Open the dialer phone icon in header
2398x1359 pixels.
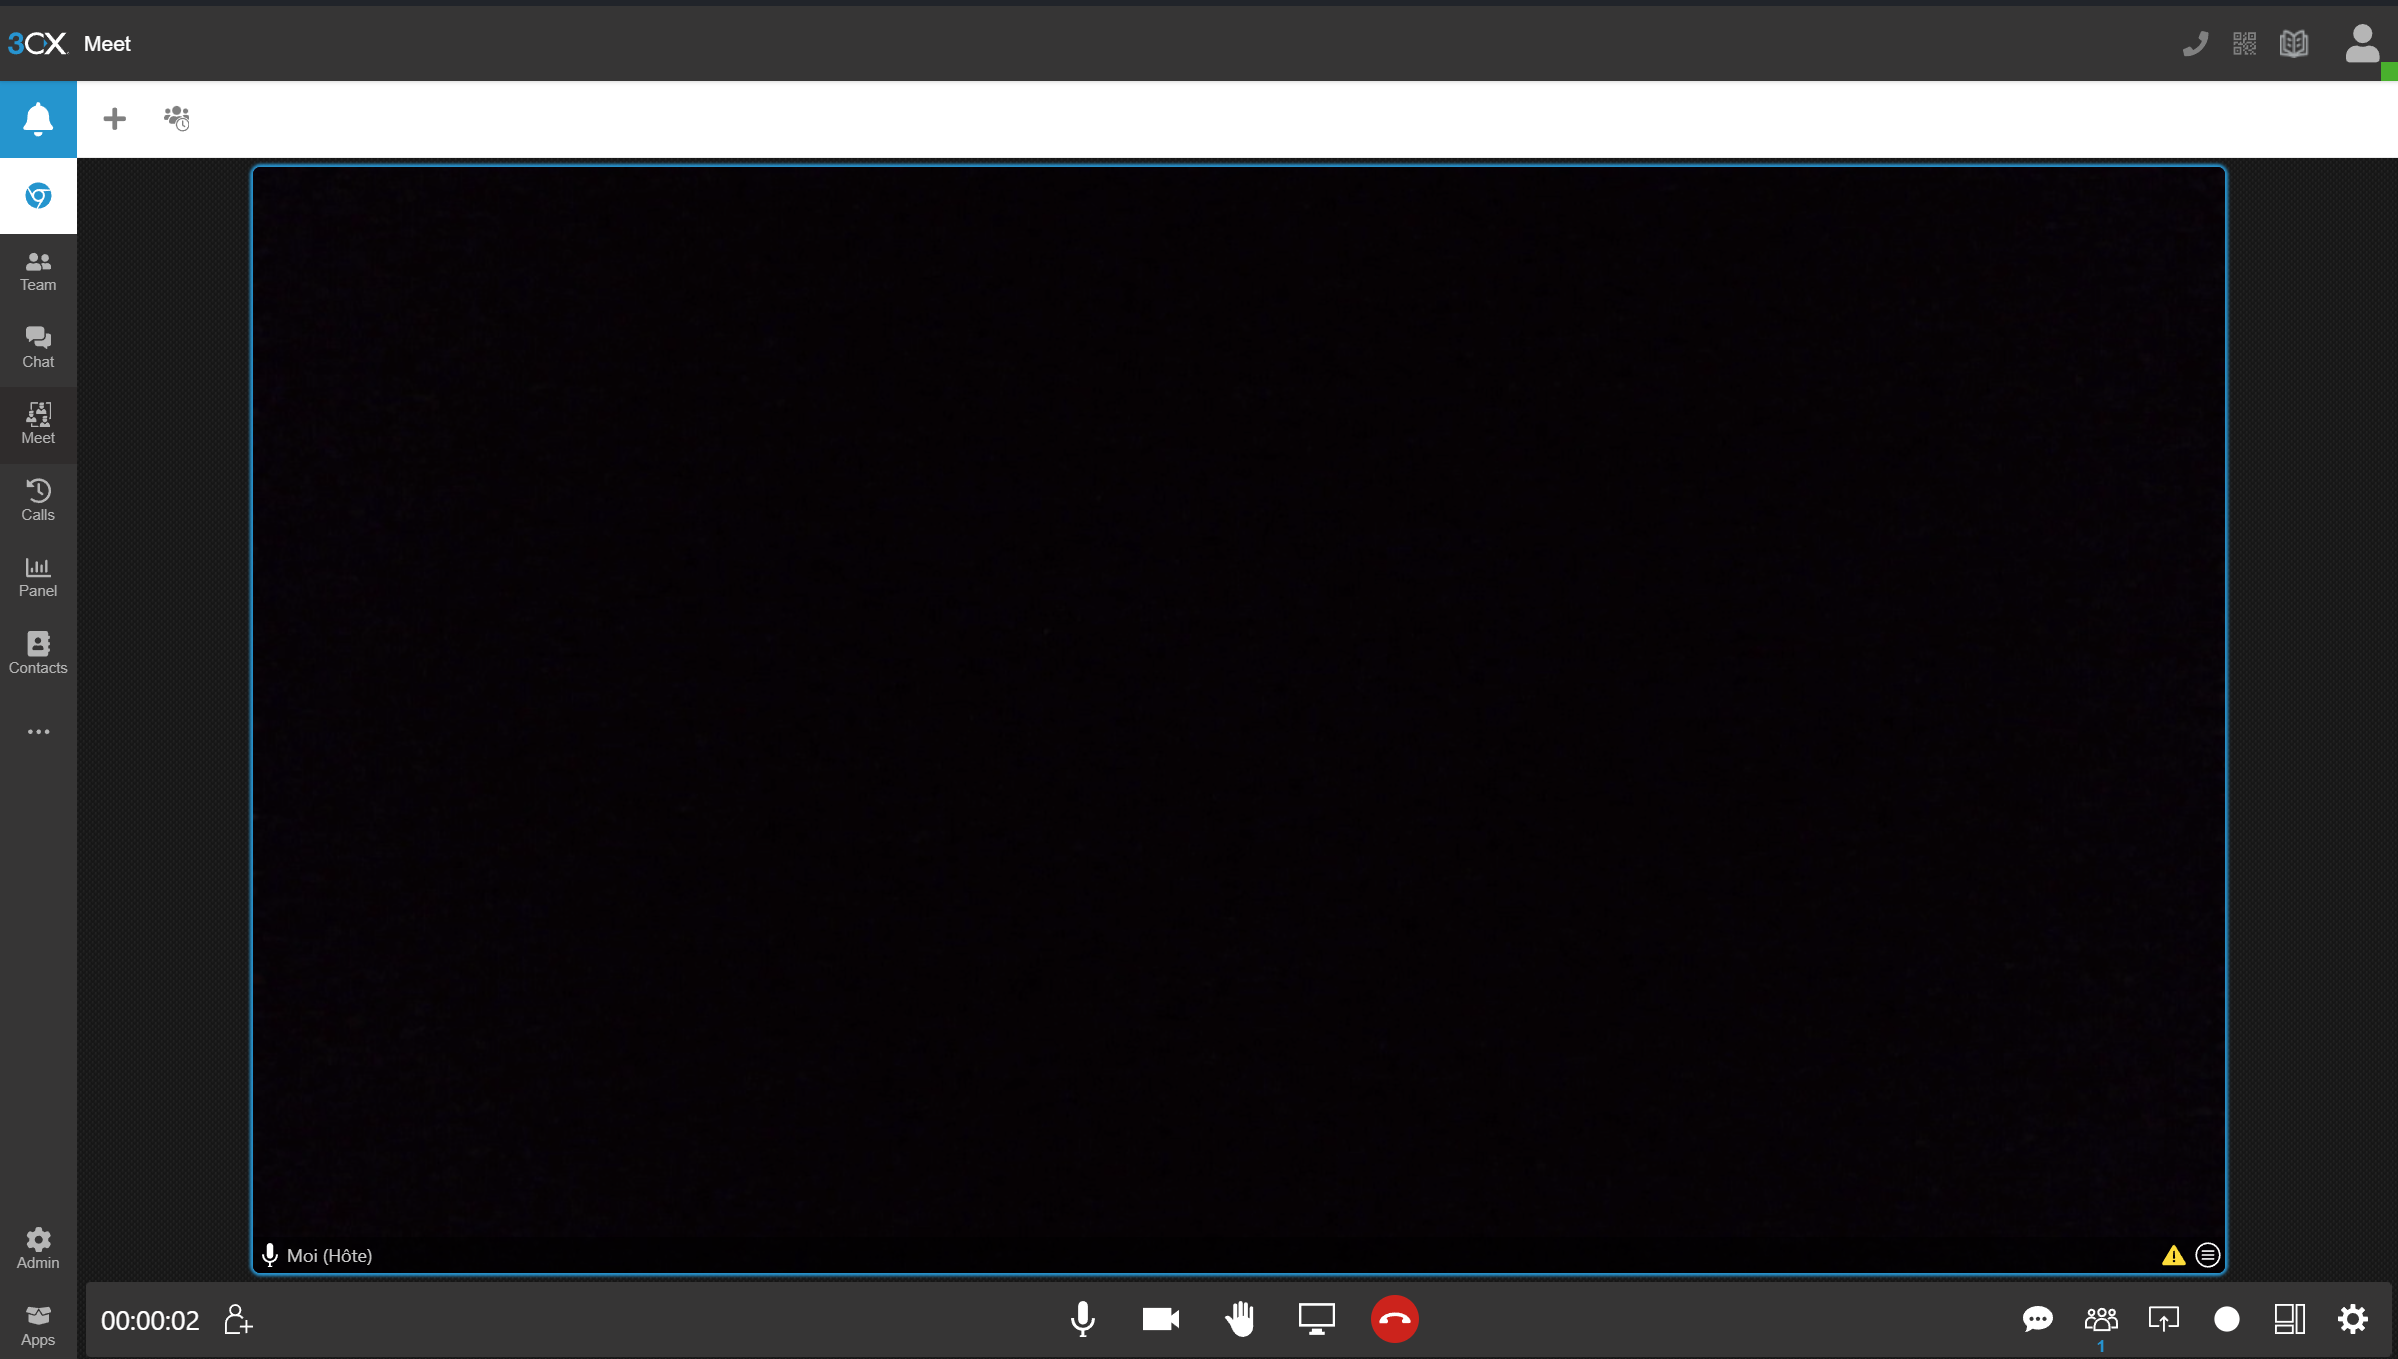[x=2195, y=44]
